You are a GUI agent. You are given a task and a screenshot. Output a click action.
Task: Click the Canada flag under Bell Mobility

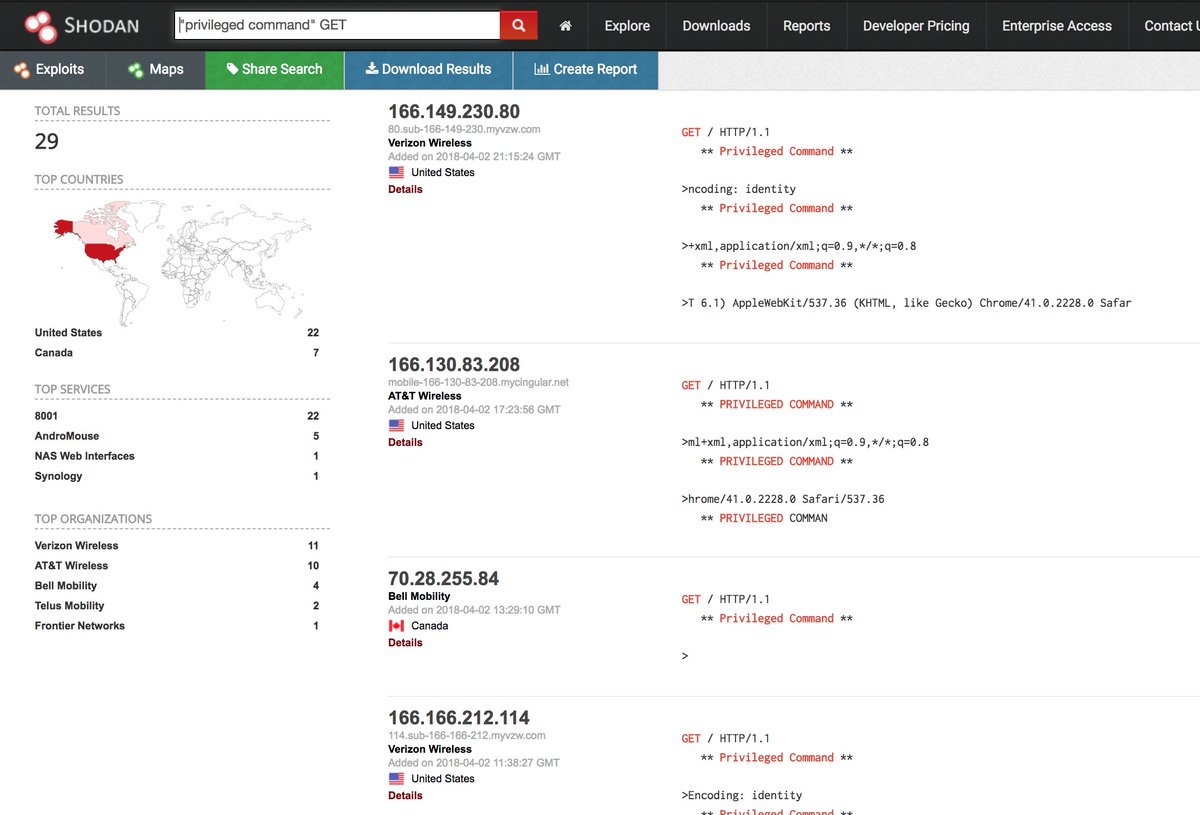[394, 625]
